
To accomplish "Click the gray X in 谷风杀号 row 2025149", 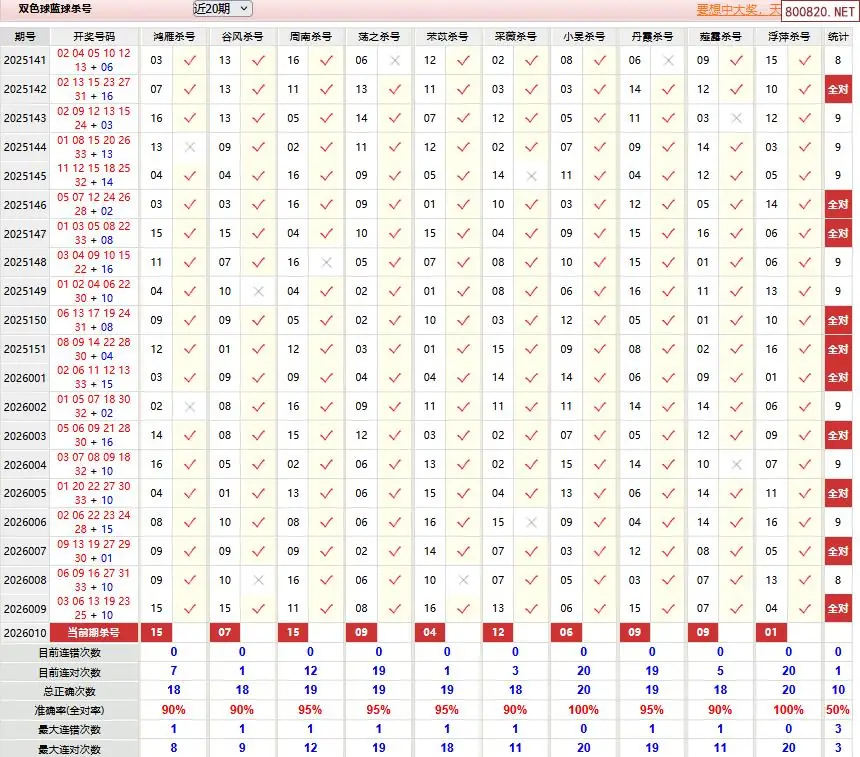I will tap(258, 291).
